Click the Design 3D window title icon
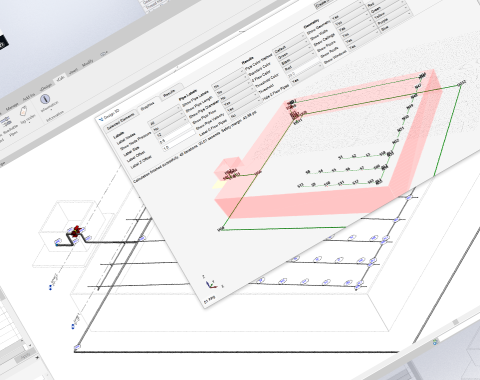This screenshot has height=380, width=480. [101, 119]
